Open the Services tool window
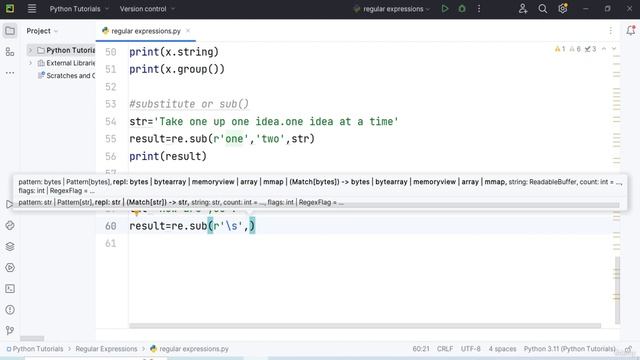The width and height of the screenshot is (640, 360). pos(10,268)
